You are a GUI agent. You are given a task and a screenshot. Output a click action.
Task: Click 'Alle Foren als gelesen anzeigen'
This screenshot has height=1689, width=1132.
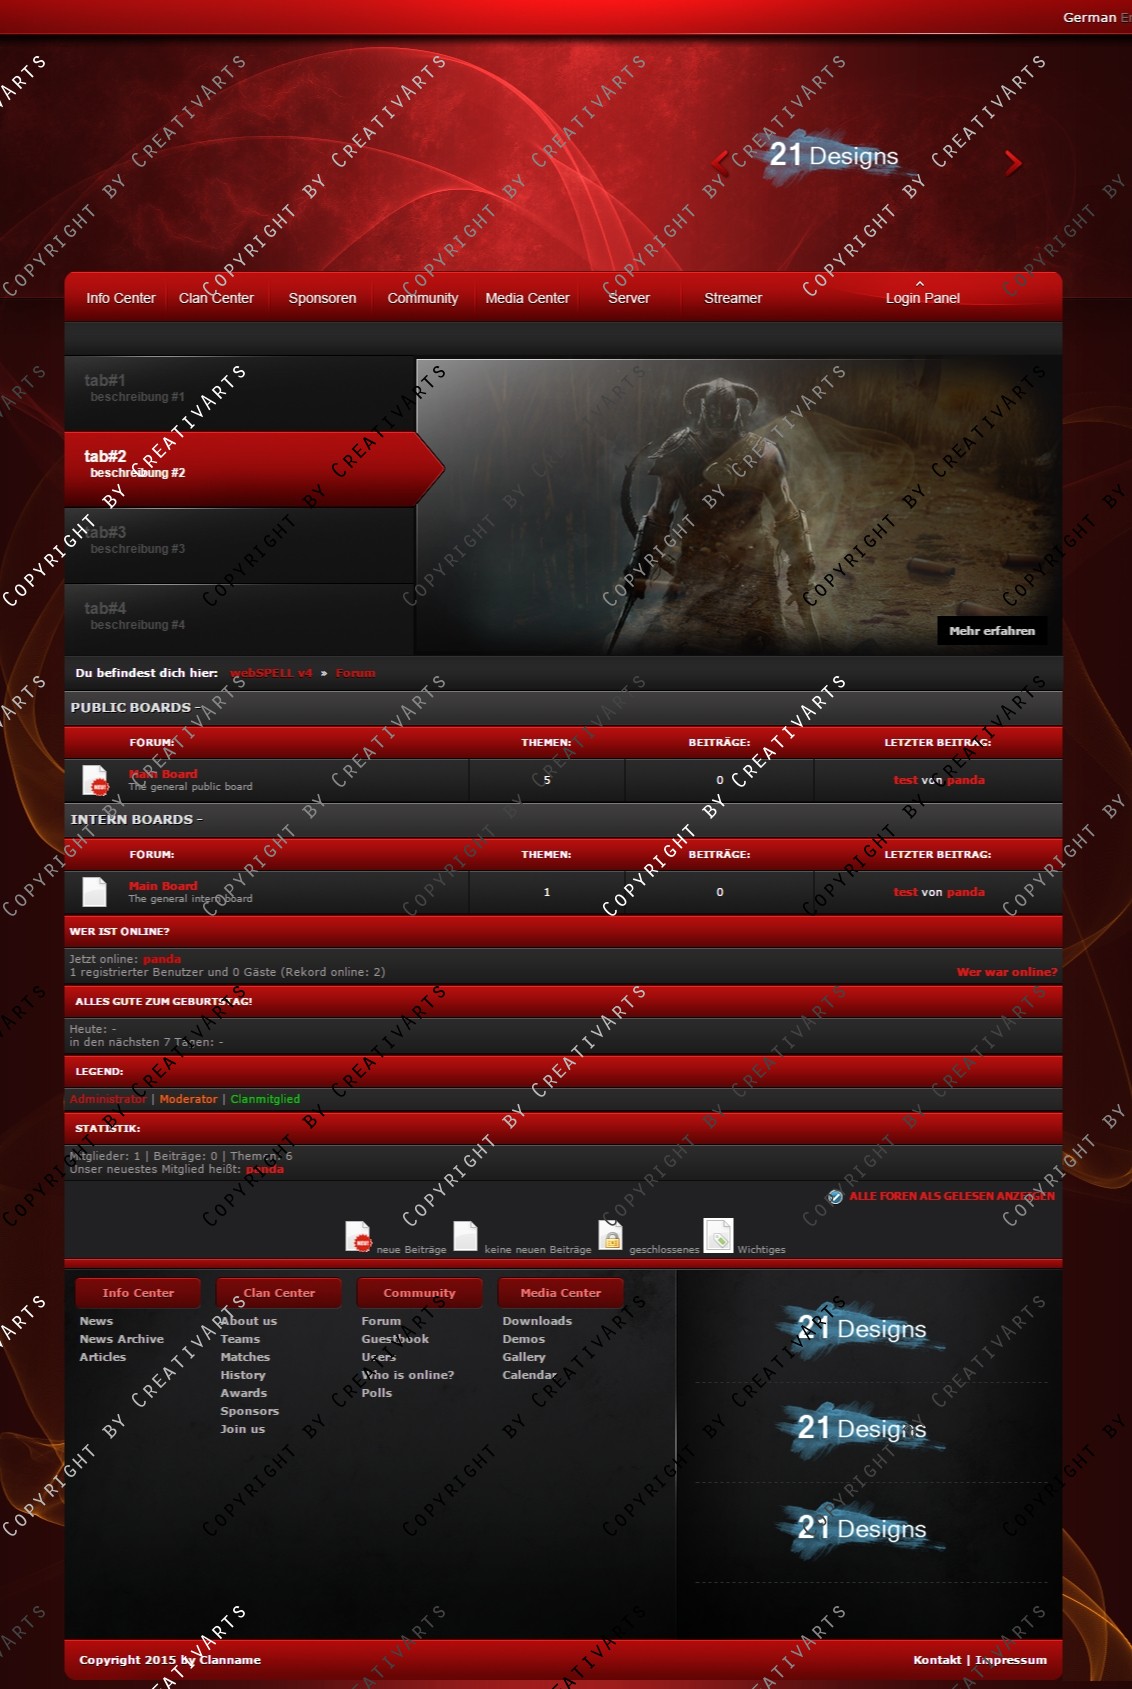tap(952, 1196)
